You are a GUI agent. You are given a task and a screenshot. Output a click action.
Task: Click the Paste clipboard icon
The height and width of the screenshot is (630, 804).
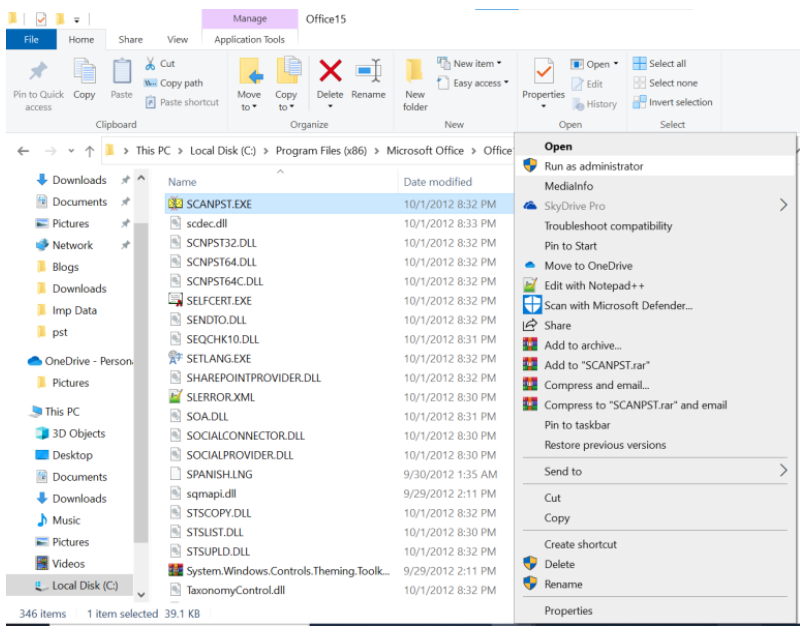[122, 71]
